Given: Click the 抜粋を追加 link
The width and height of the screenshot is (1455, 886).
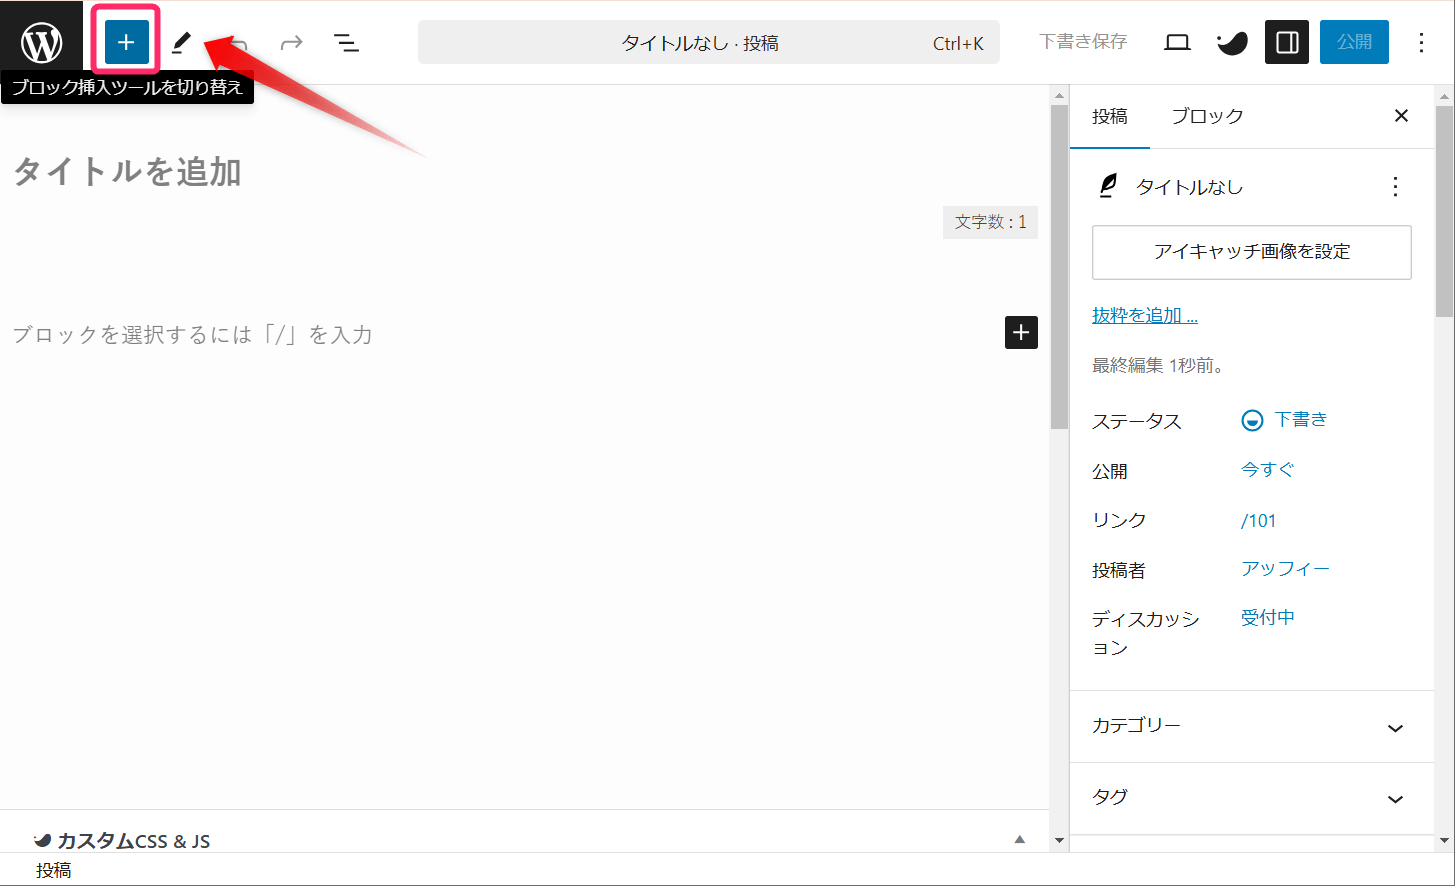Looking at the screenshot, I should click(1144, 316).
